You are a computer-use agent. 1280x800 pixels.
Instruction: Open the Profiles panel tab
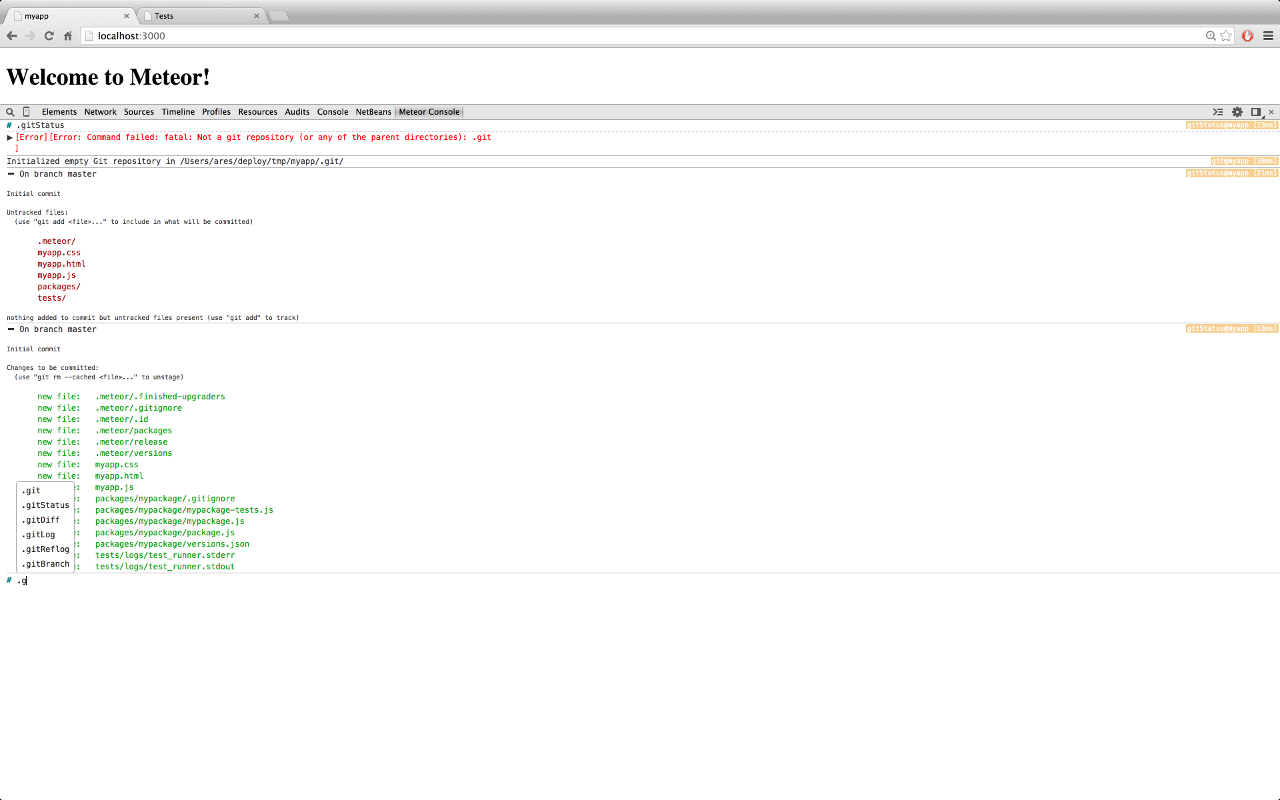tap(216, 112)
